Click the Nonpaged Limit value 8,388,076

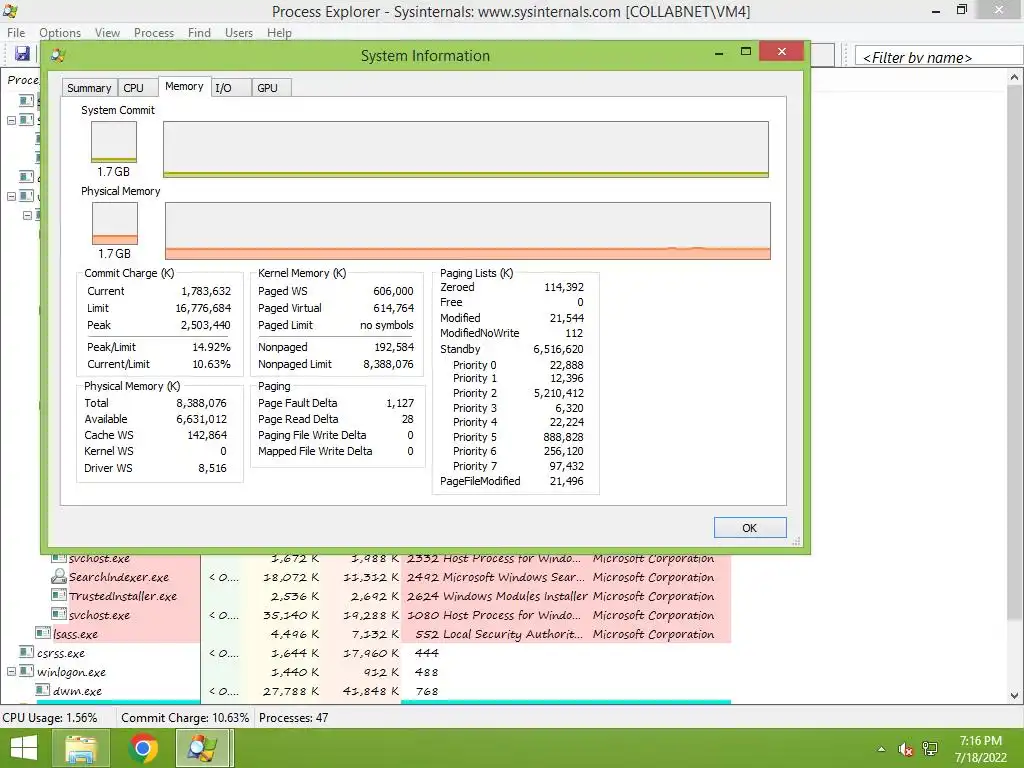[389, 364]
